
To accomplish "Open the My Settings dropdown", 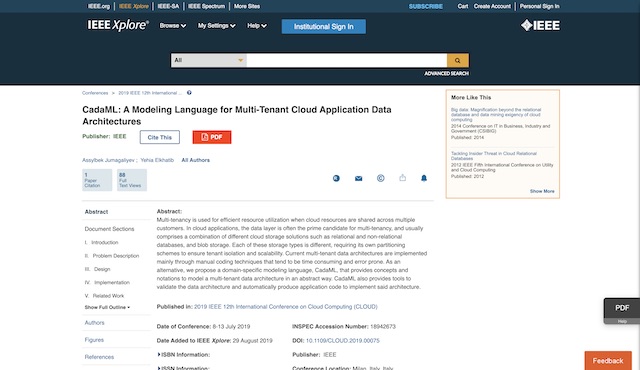I will pyautogui.click(x=216, y=26).
